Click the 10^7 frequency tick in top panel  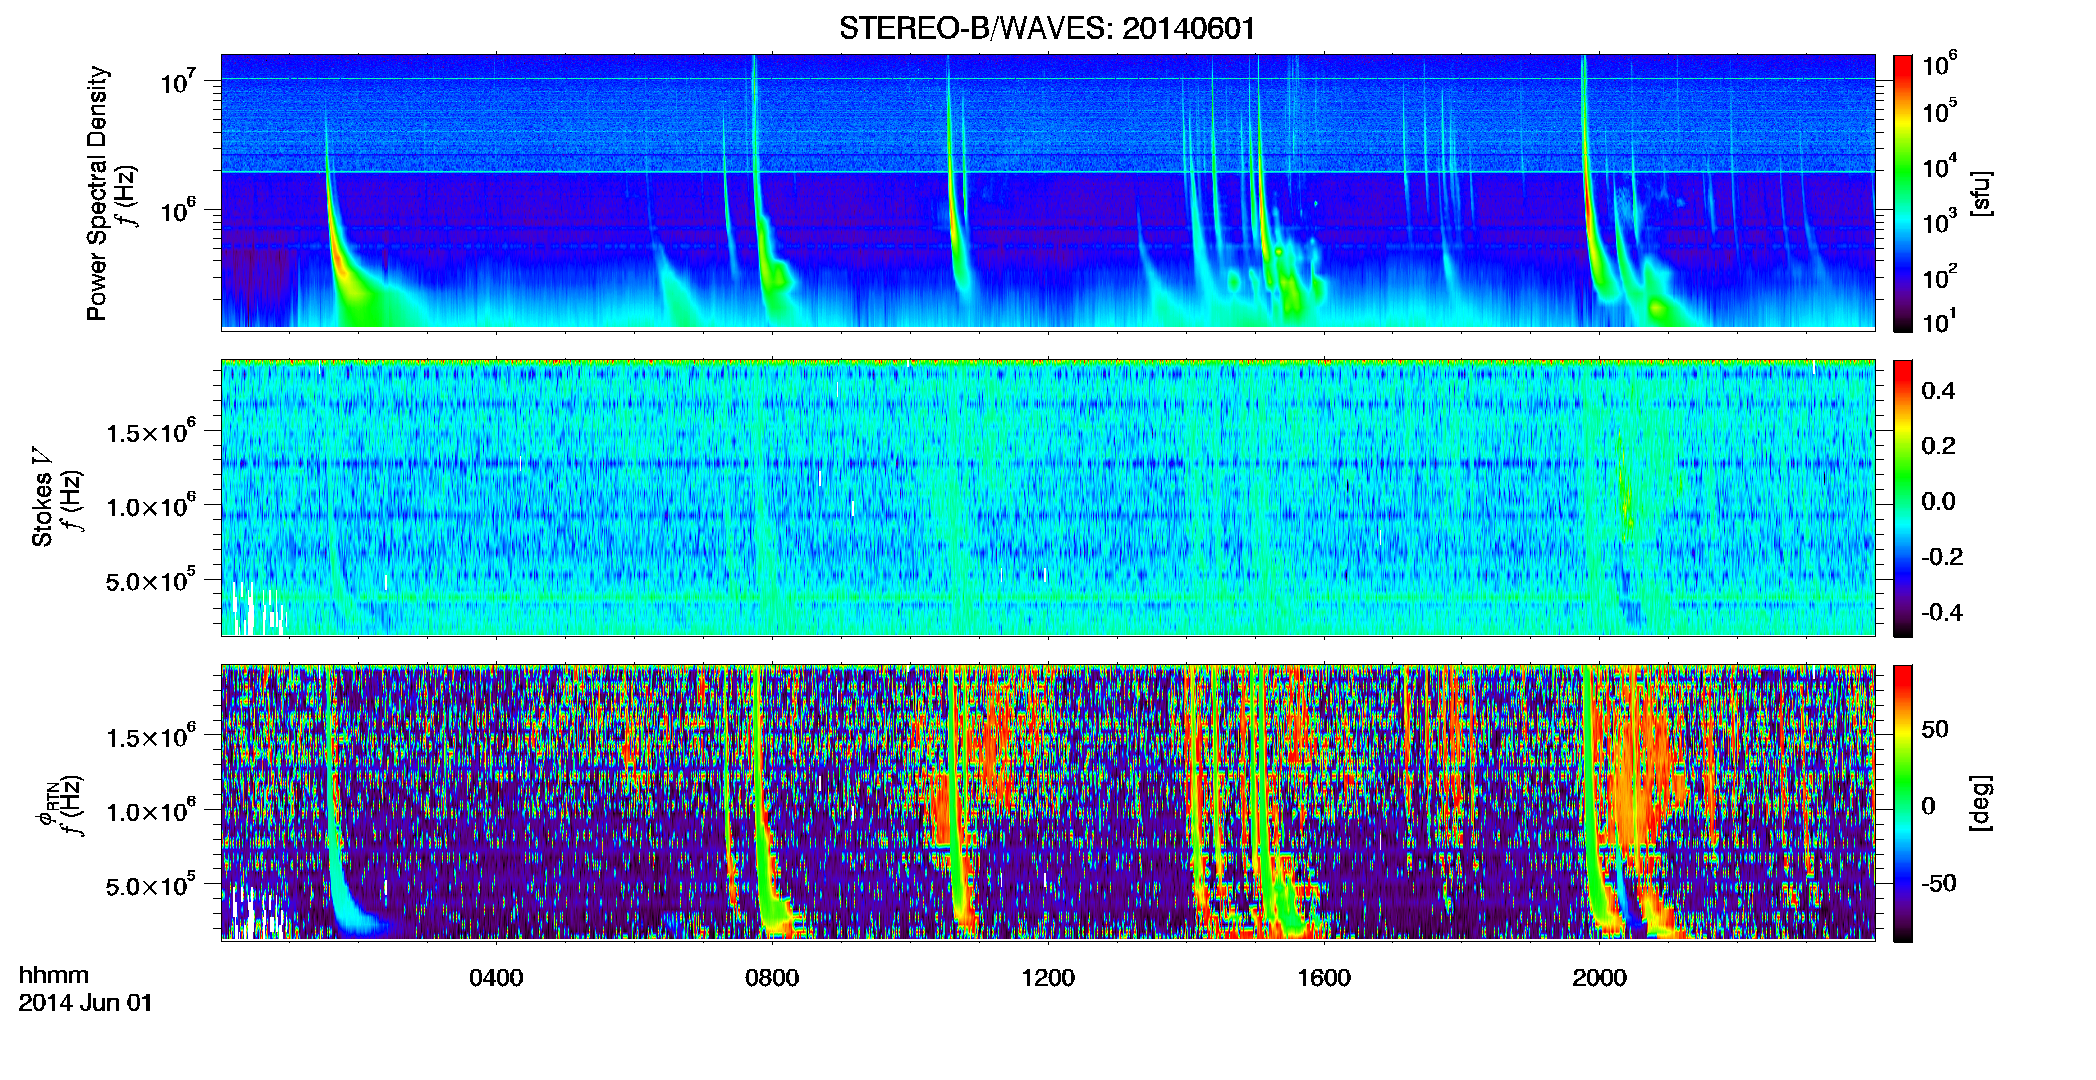pyautogui.click(x=178, y=80)
